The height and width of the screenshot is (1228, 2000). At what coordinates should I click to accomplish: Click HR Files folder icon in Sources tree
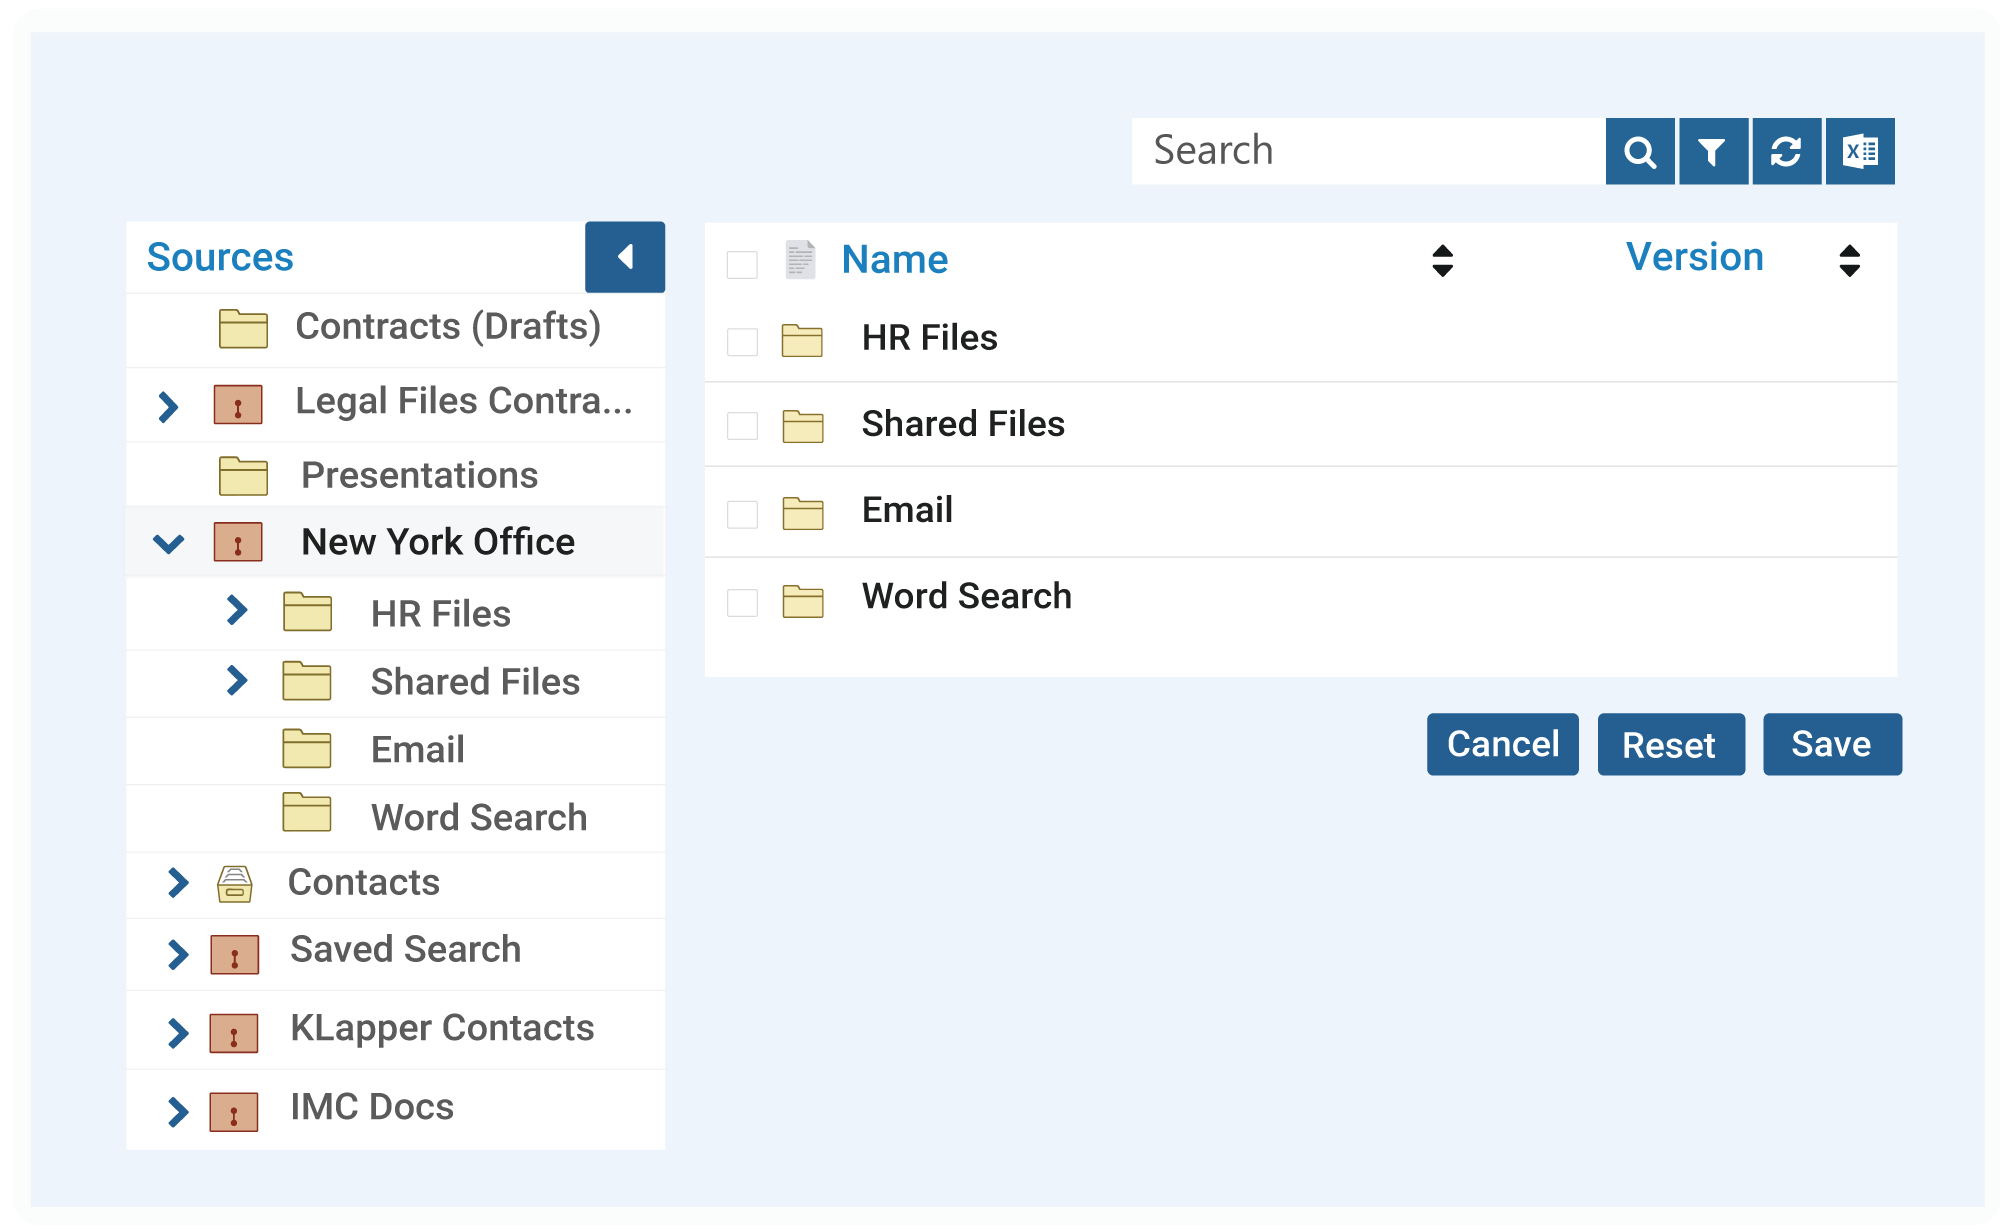307,612
